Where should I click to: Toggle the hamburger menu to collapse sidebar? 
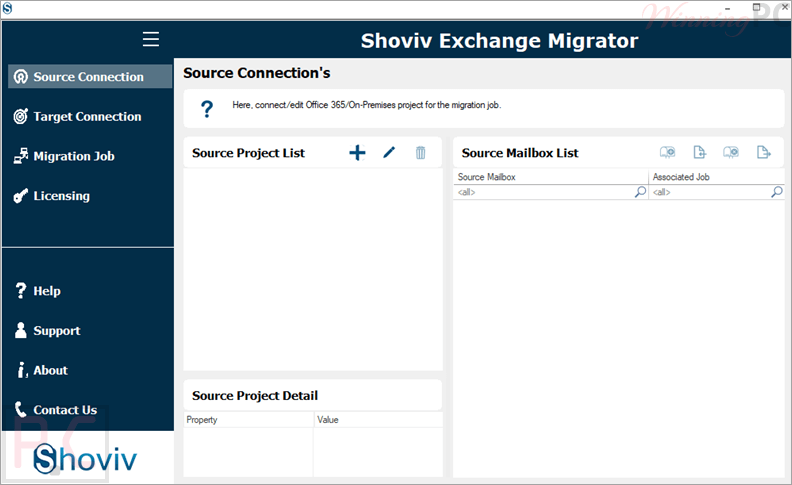click(x=151, y=39)
